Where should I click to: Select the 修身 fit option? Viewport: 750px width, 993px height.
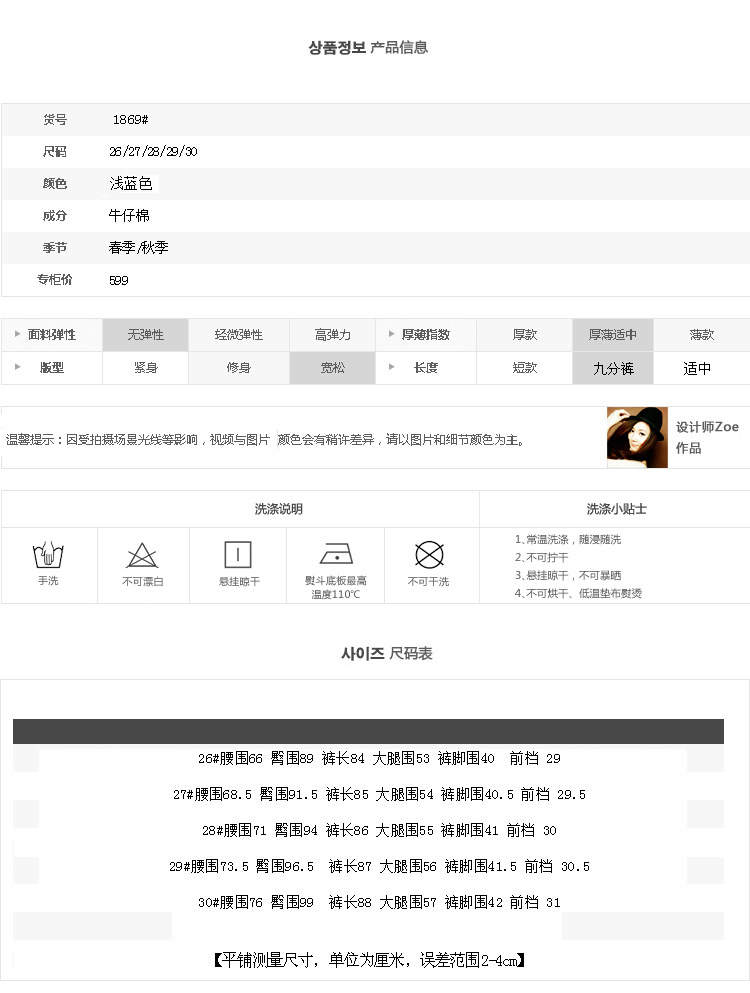point(239,368)
